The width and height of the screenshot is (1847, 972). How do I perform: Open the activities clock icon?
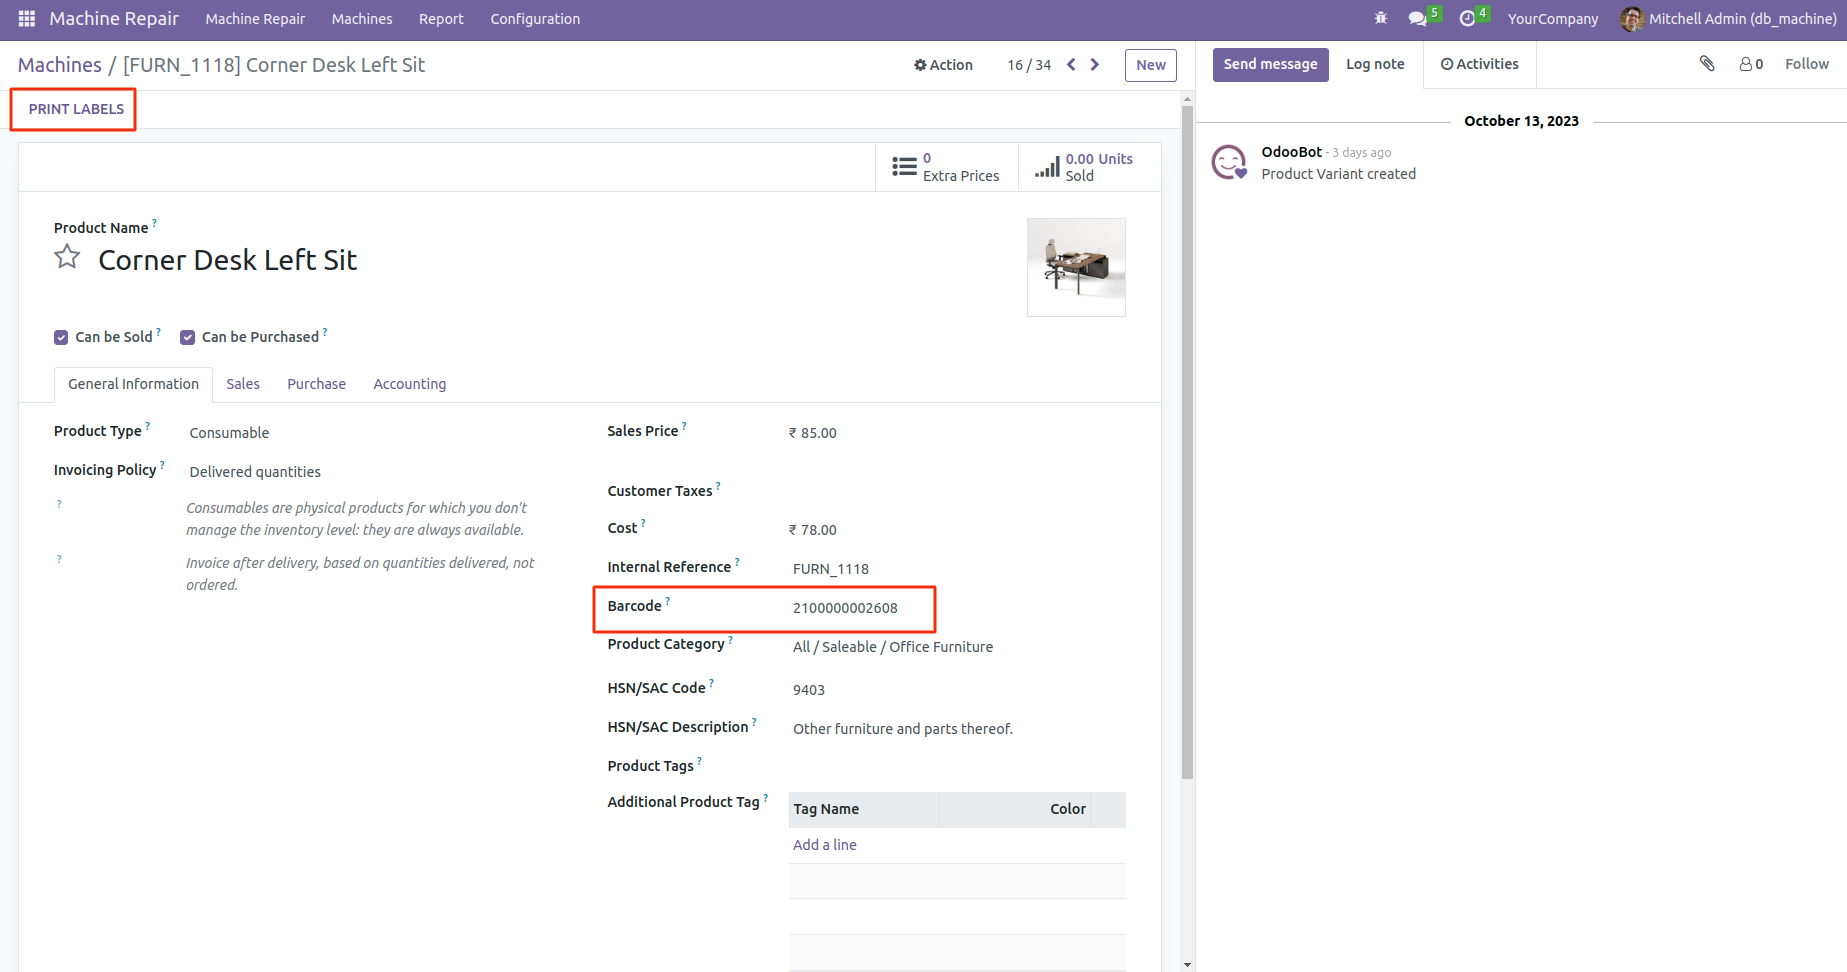[x=1467, y=19]
